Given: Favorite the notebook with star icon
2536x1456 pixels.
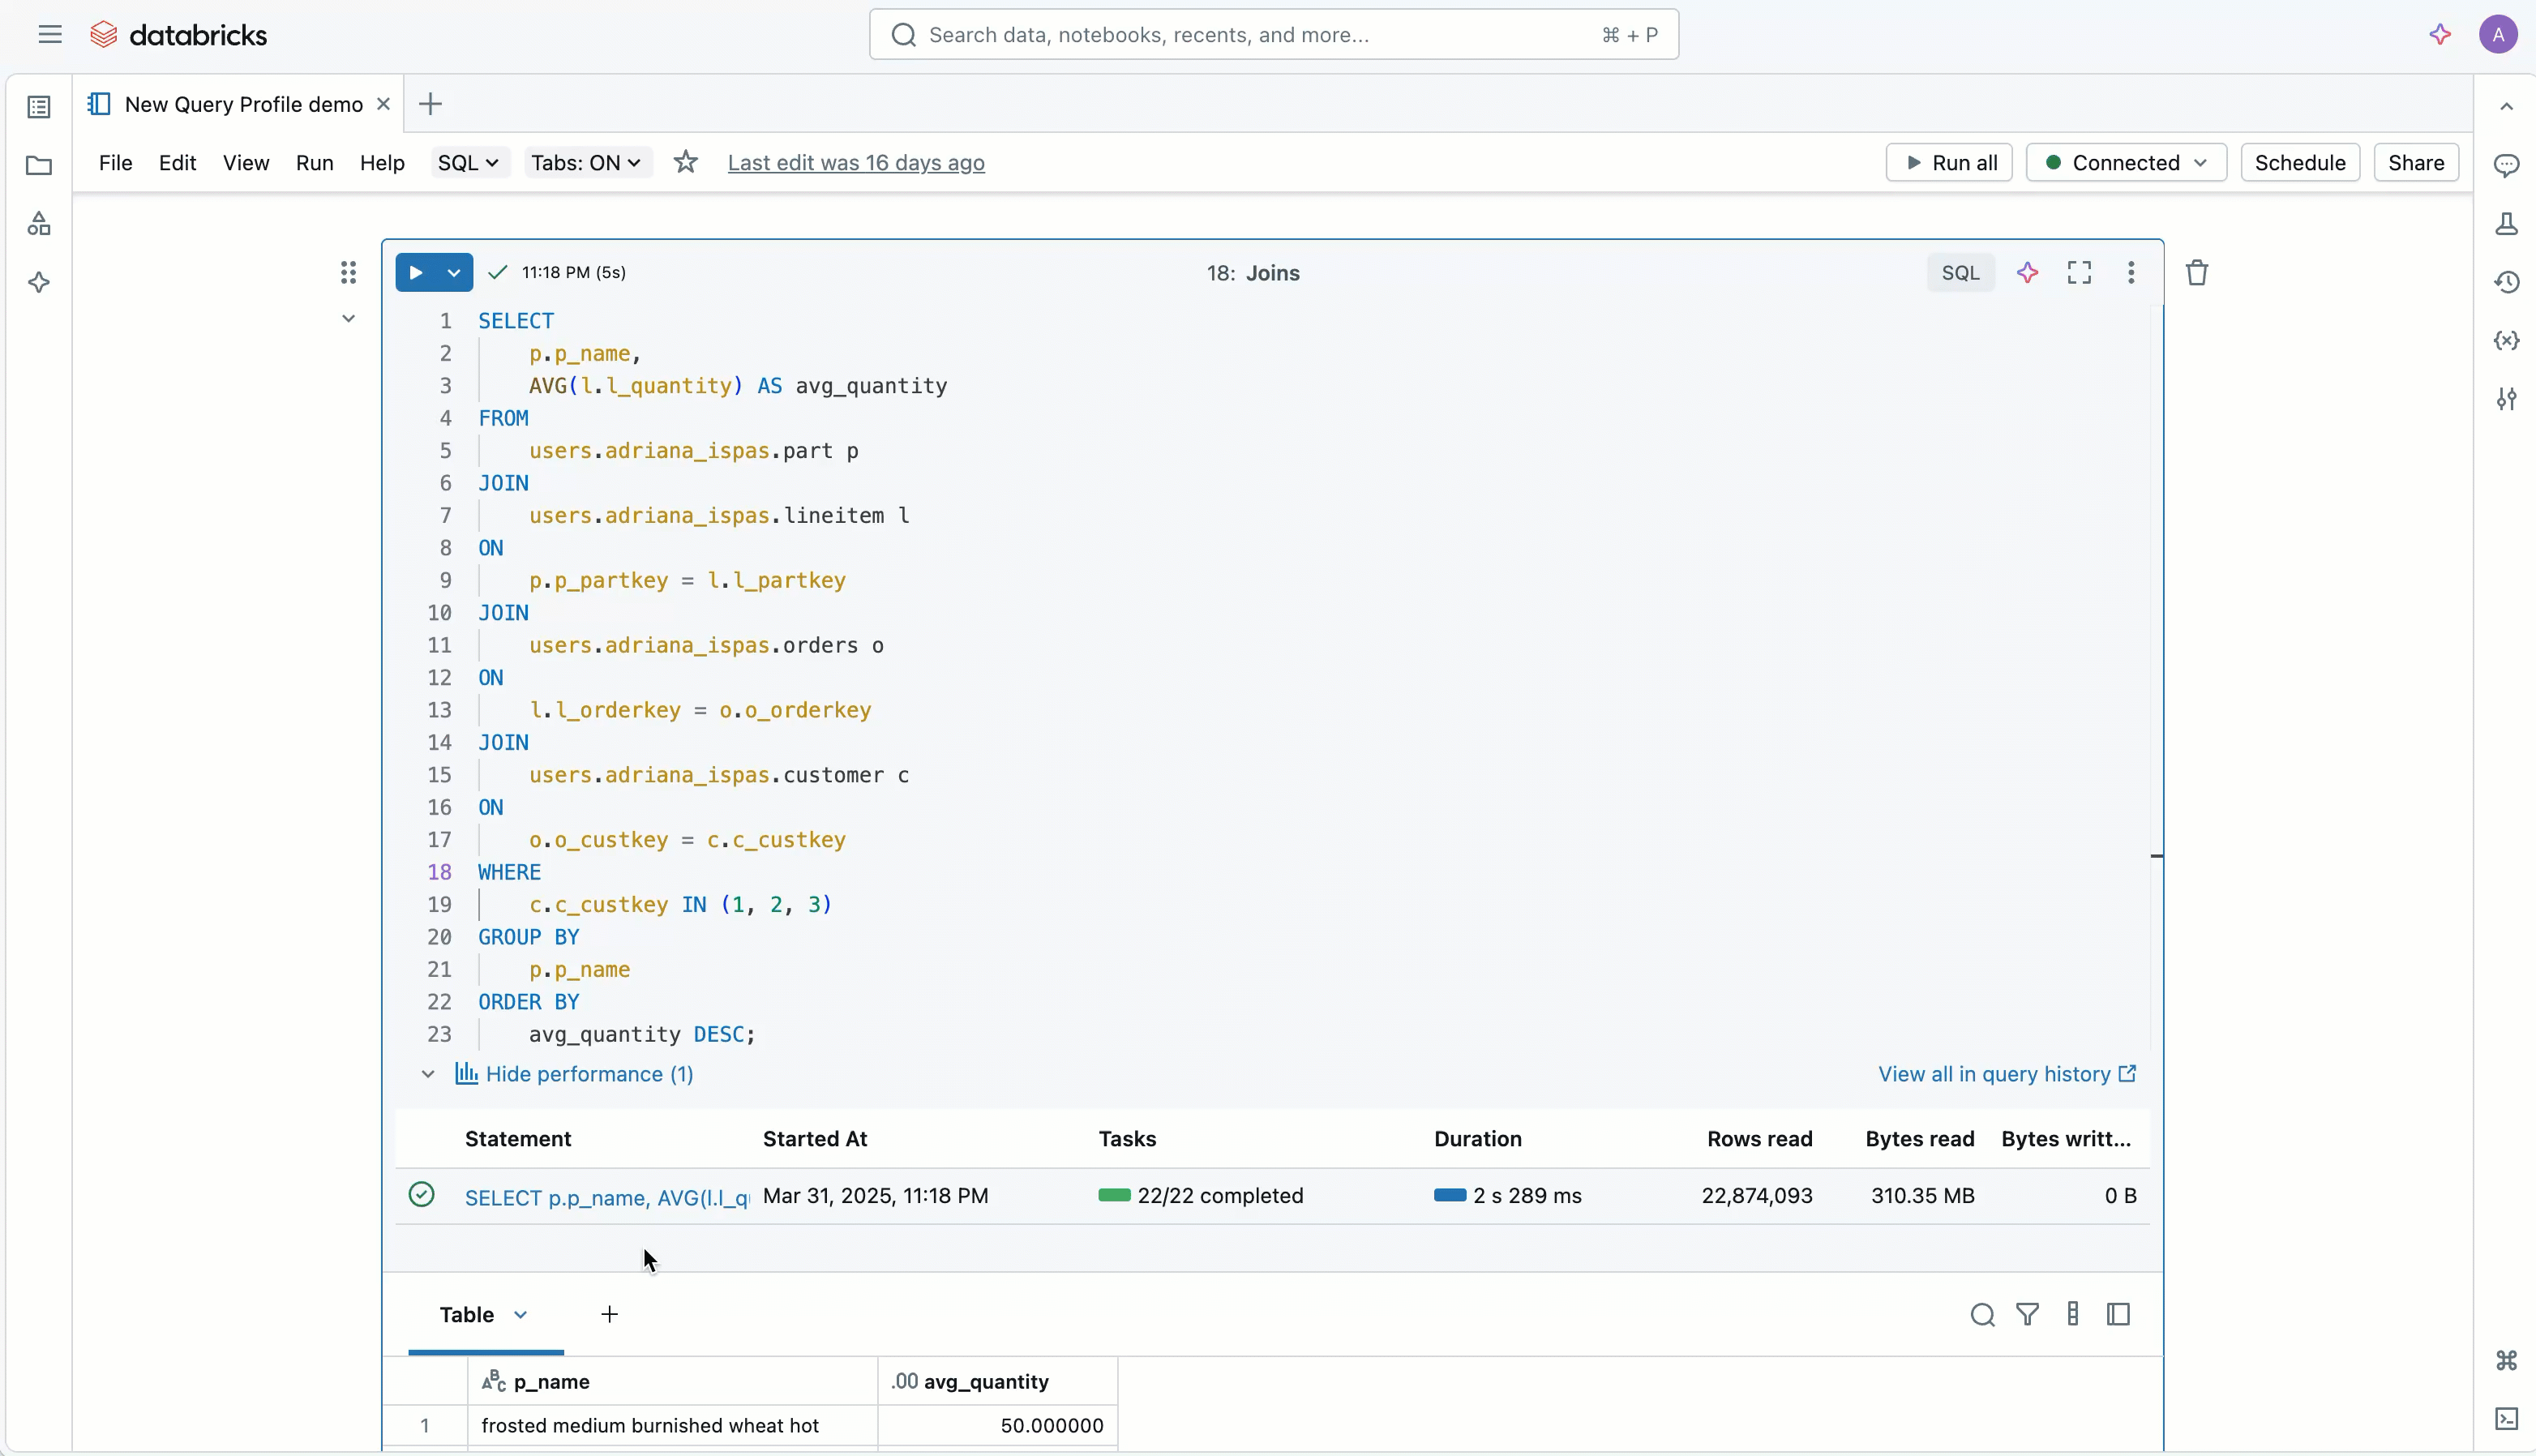Looking at the screenshot, I should [x=685, y=162].
